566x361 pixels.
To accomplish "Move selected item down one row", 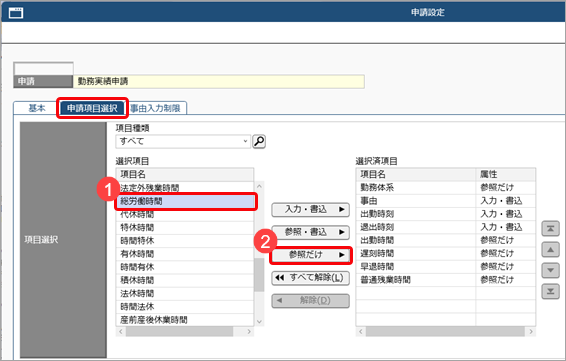I will (550, 270).
